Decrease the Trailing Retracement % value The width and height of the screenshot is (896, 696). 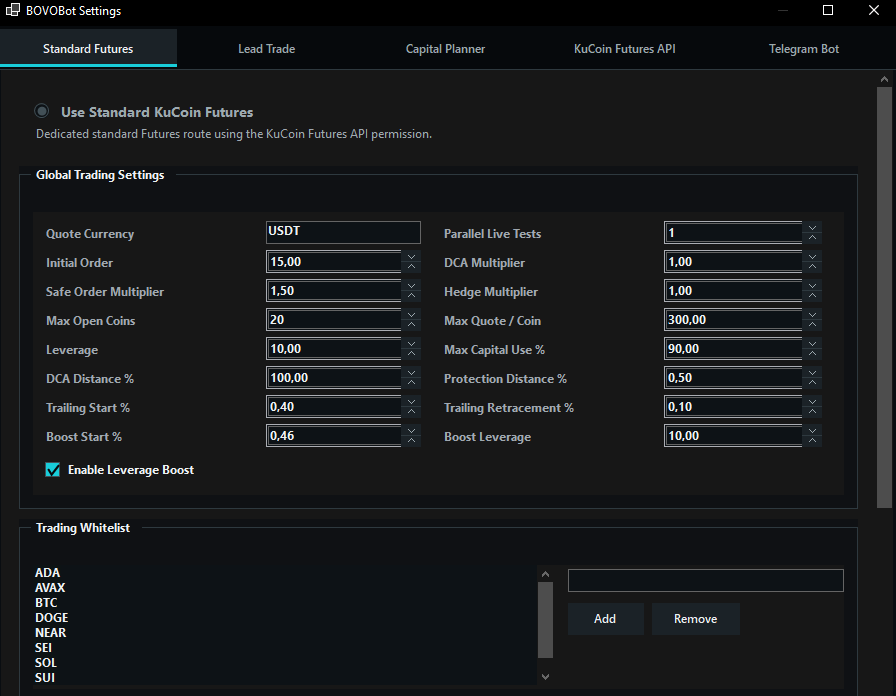(x=812, y=402)
